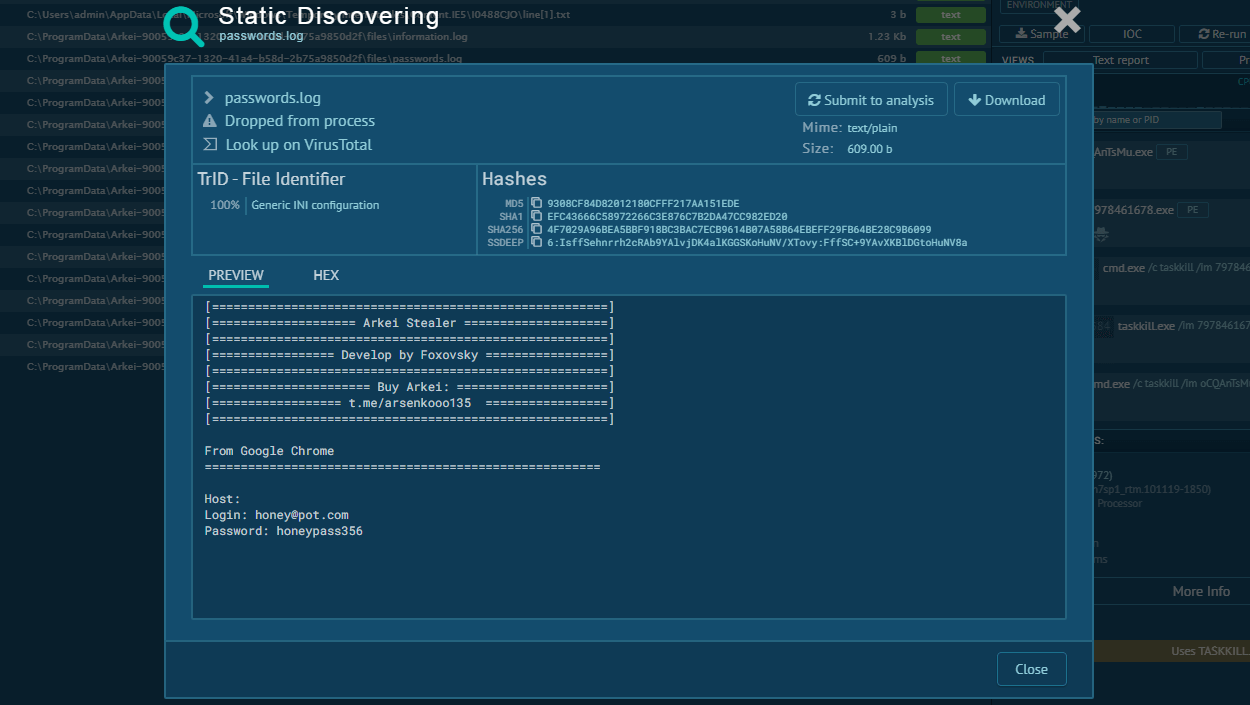The width and height of the screenshot is (1250, 705).
Task: Click the SSDEEP hash value
Action: pyautogui.click(x=757, y=242)
